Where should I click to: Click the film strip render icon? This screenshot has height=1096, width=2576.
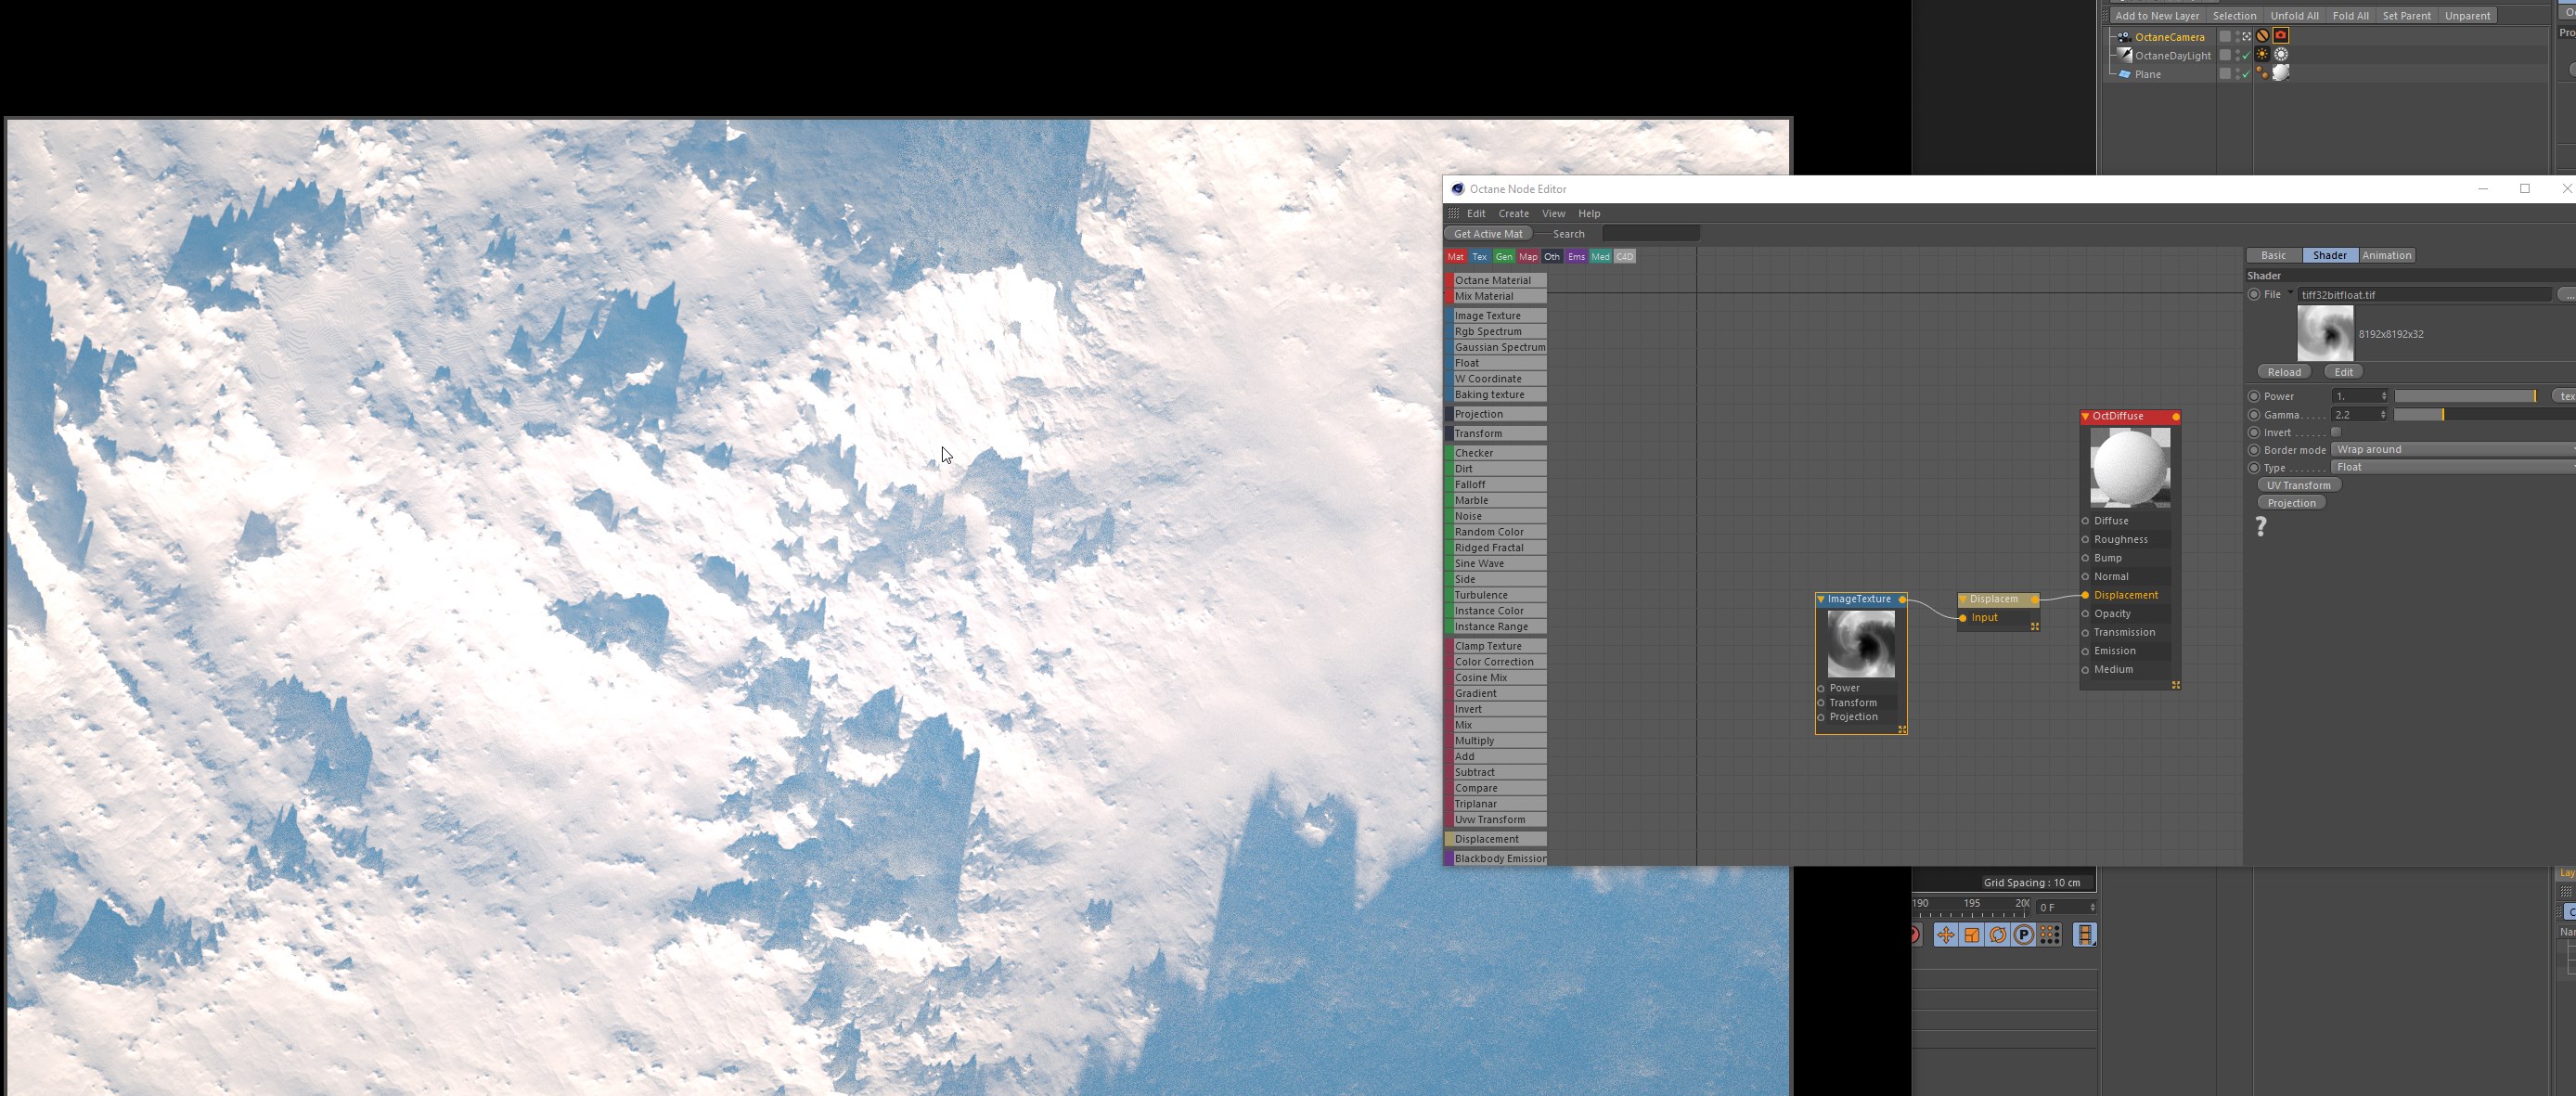pyautogui.click(x=2085, y=935)
